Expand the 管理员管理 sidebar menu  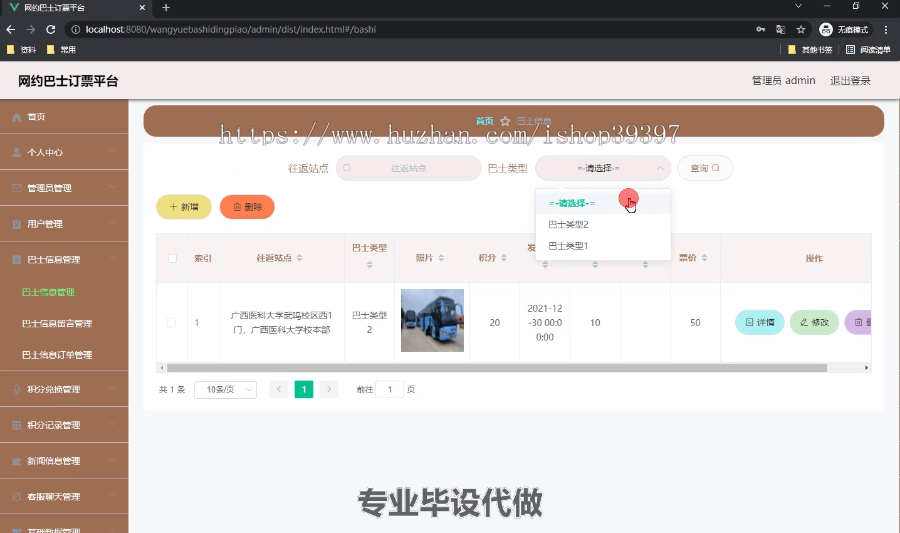pyautogui.click(x=64, y=188)
